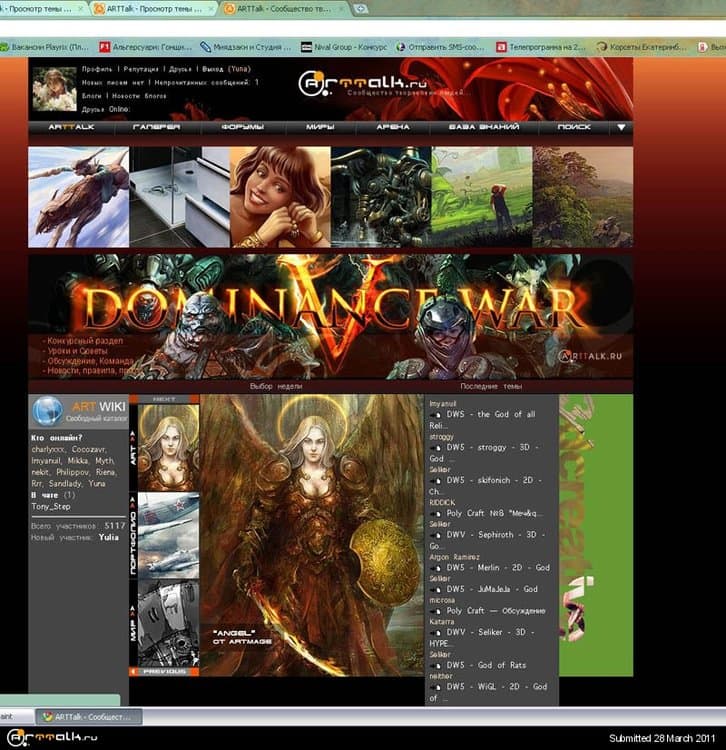Click the green side advertisement banner
This screenshot has height=750, width=726.
point(596,535)
